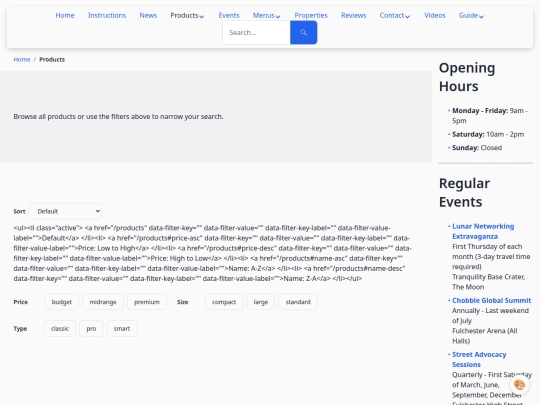Open Lunar Networking Extravaganza event link
The image size is (540, 405).
click(x=483, y=231)
